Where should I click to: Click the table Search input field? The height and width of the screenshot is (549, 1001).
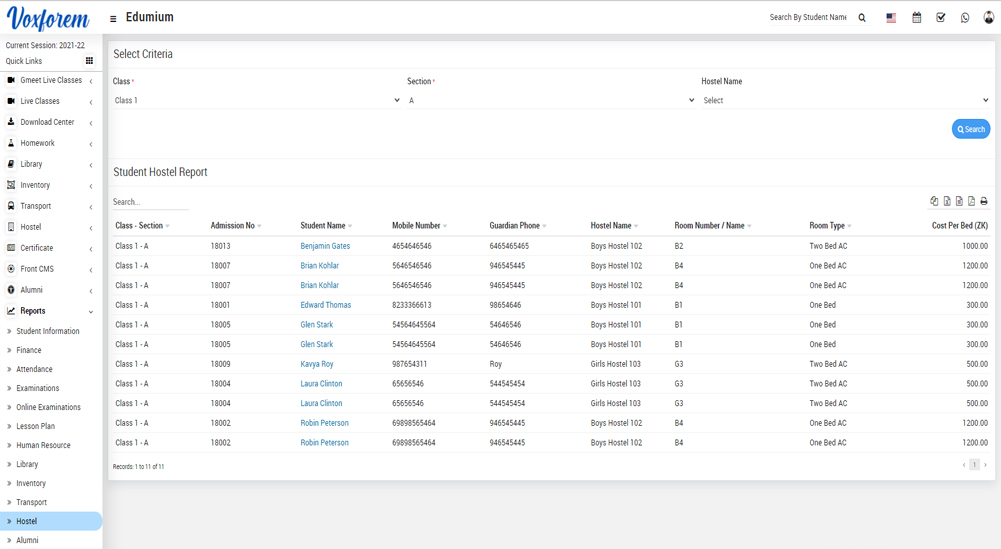[x=150, y=202]
